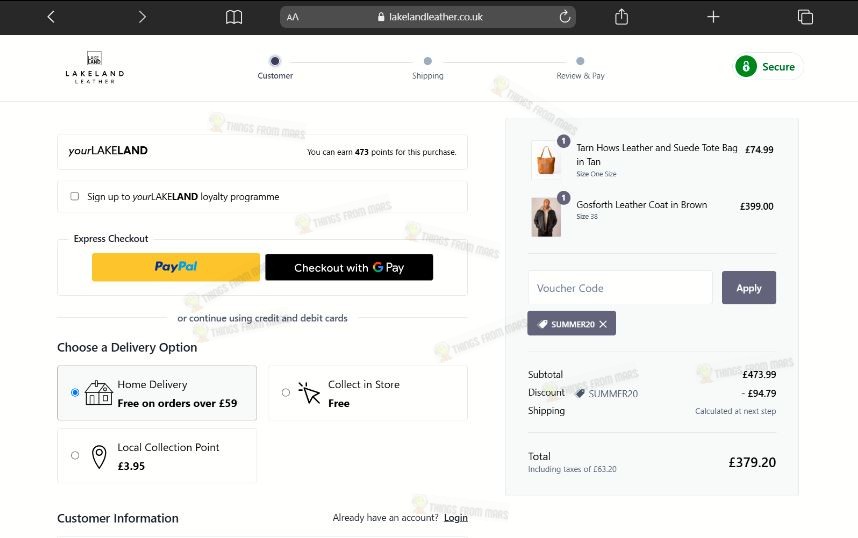Select Local Collection Point delivery
Viewport: 858px width, 538px height.
[x=75, y=455]
